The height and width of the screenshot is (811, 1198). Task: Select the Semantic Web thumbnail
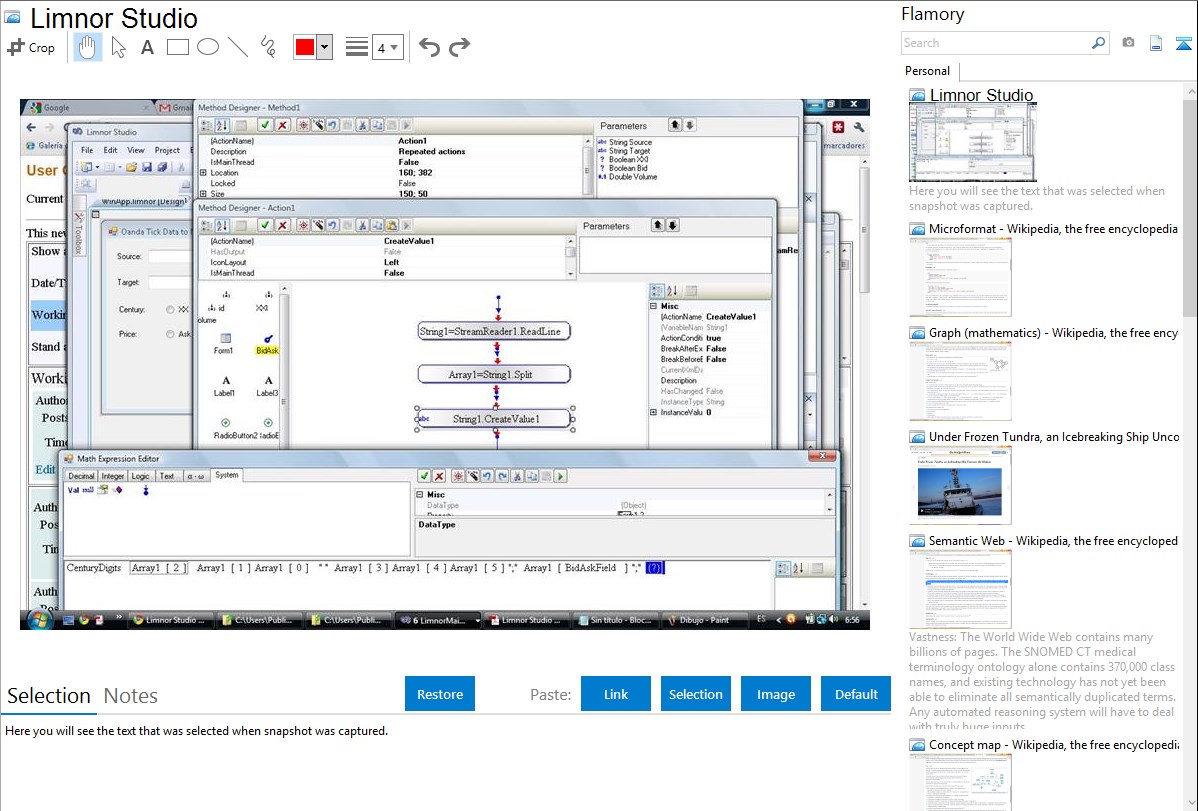click(x=960, y=589)
